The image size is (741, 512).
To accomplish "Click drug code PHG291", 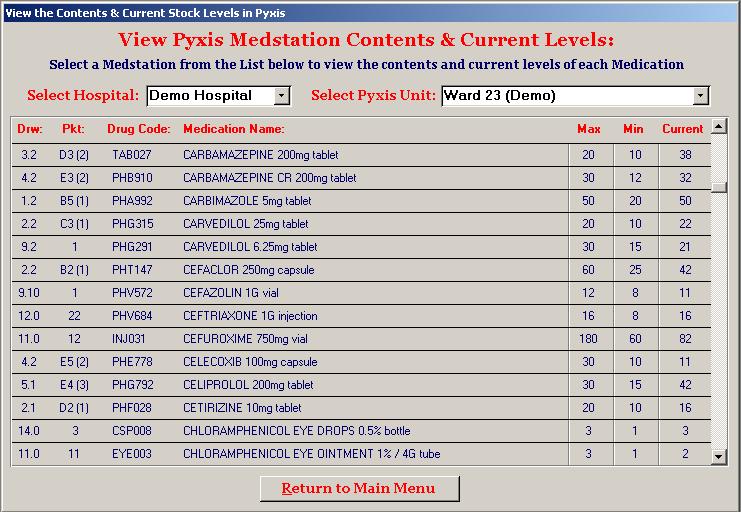I will [x=133, y=247].
